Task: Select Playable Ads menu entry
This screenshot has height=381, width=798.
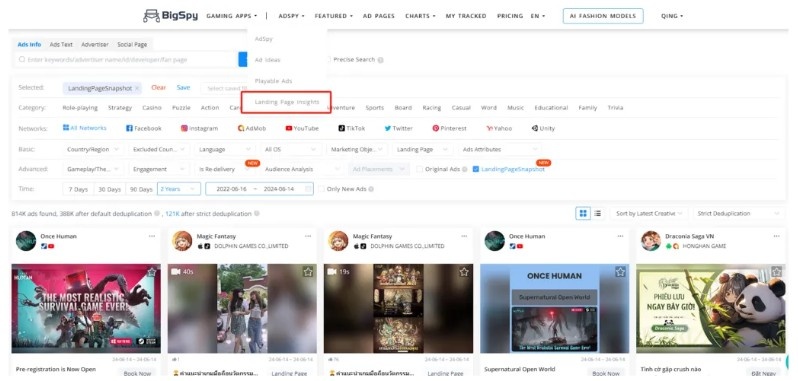Action: tap(273, 81)
